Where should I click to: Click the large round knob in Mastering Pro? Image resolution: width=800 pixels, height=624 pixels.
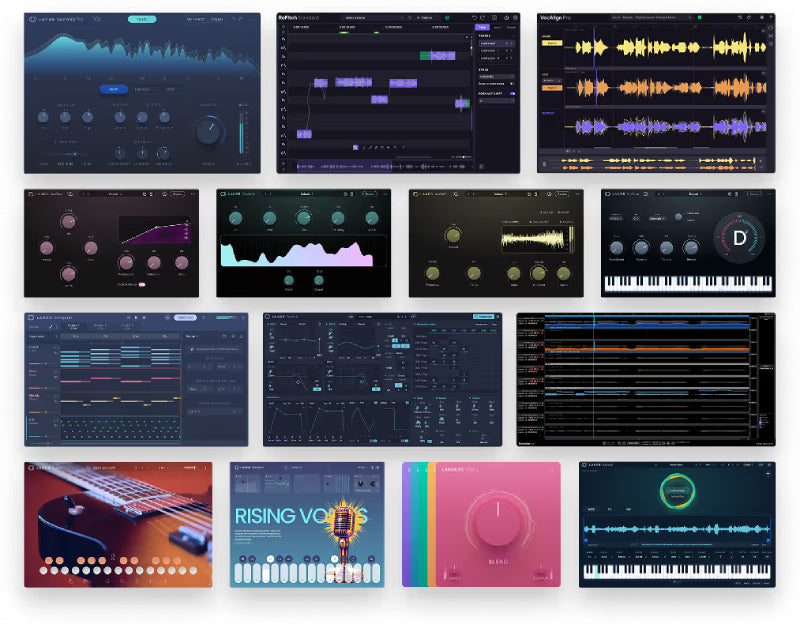[209, 131]
